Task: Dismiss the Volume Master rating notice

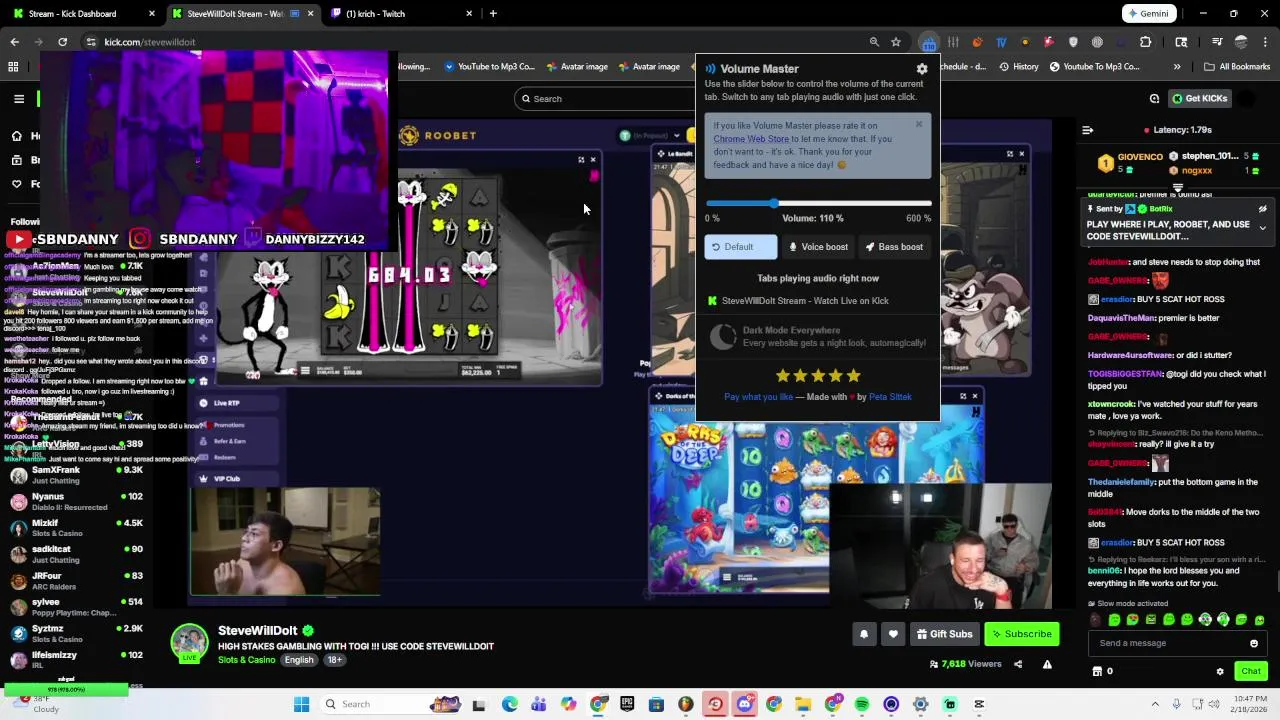Action: click(x=919, y=125)
